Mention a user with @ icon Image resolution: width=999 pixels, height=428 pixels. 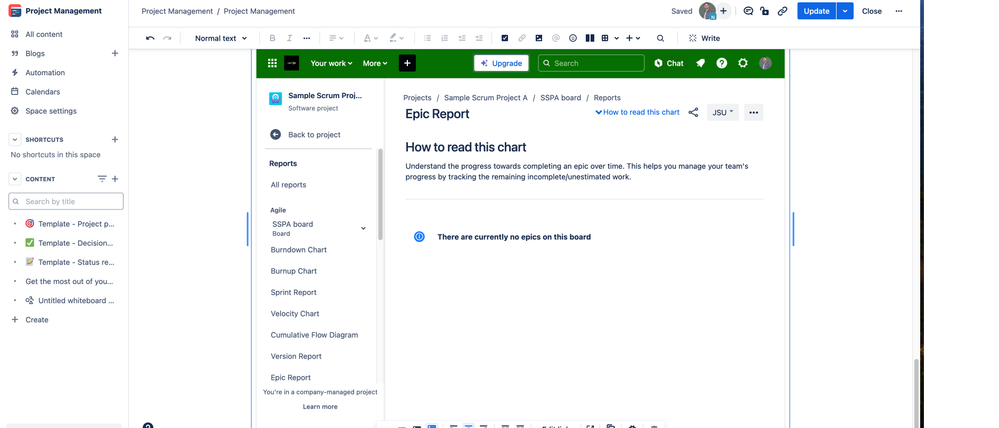(x=556, y=38)
